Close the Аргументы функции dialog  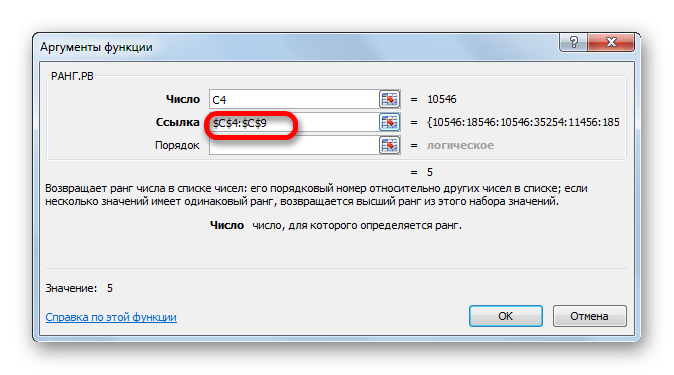pos(611,42)
